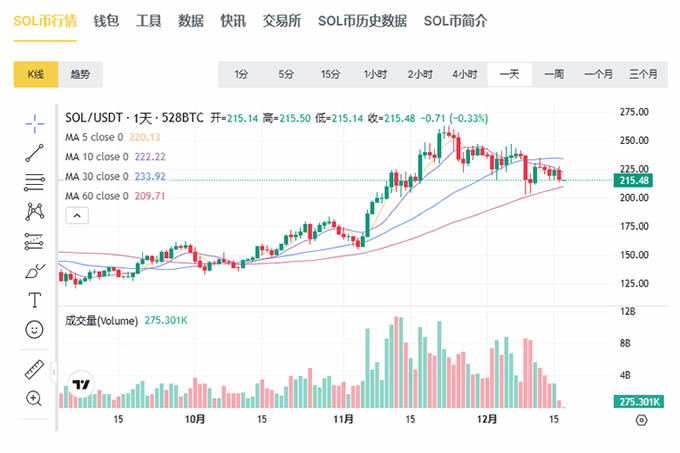This screenshot has height=453, width=680.
Task: Collapse the indicator legend arrow
Action: pyautogui.click(x=74, y=215)
